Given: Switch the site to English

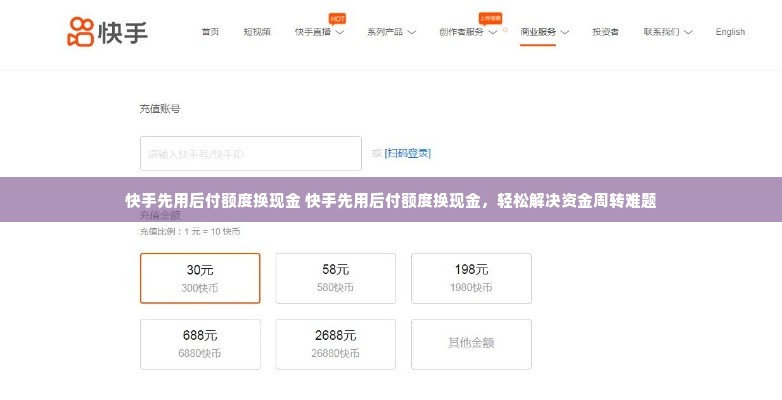Looking at the screenshot, I should click(730, 32).
